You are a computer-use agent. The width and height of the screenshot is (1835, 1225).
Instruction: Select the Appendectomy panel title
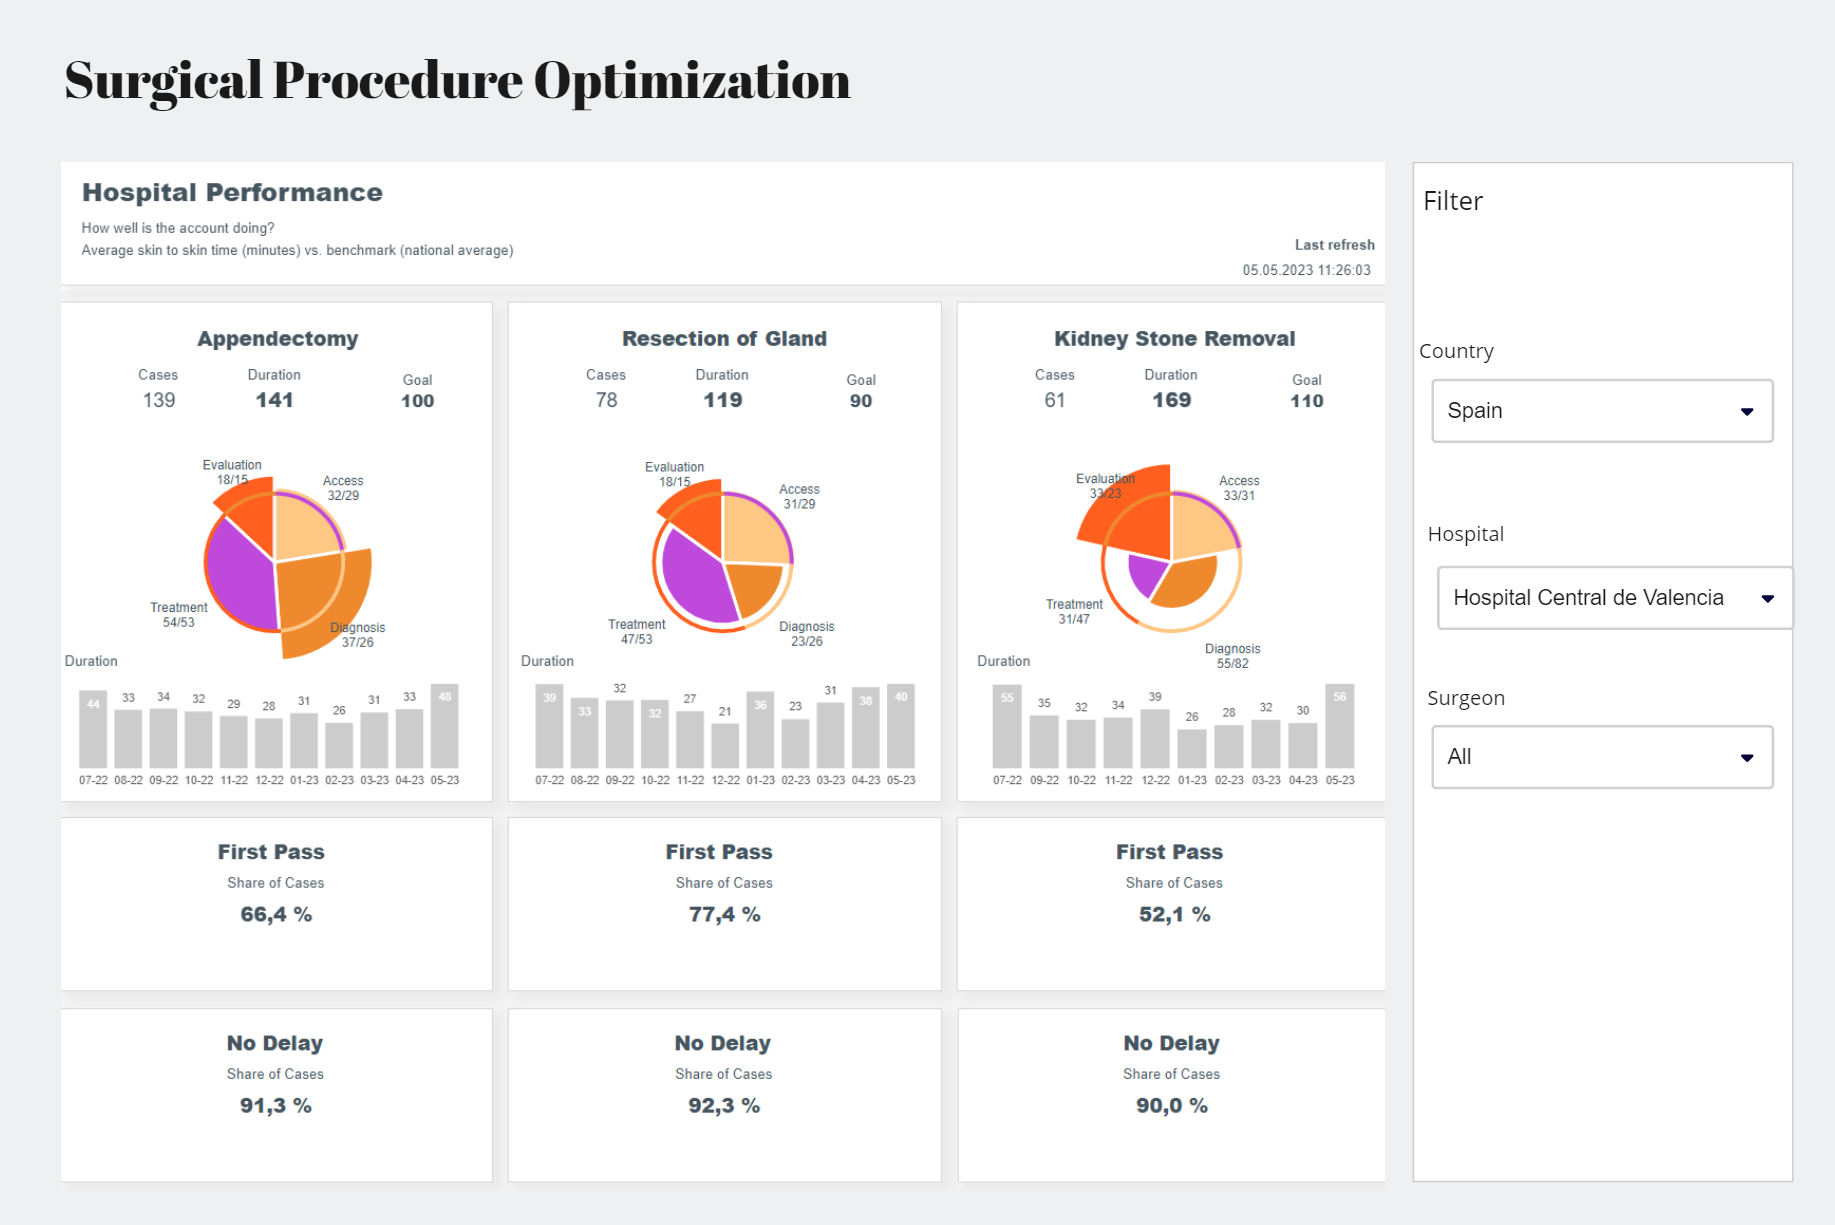click(x=277, y=339)
